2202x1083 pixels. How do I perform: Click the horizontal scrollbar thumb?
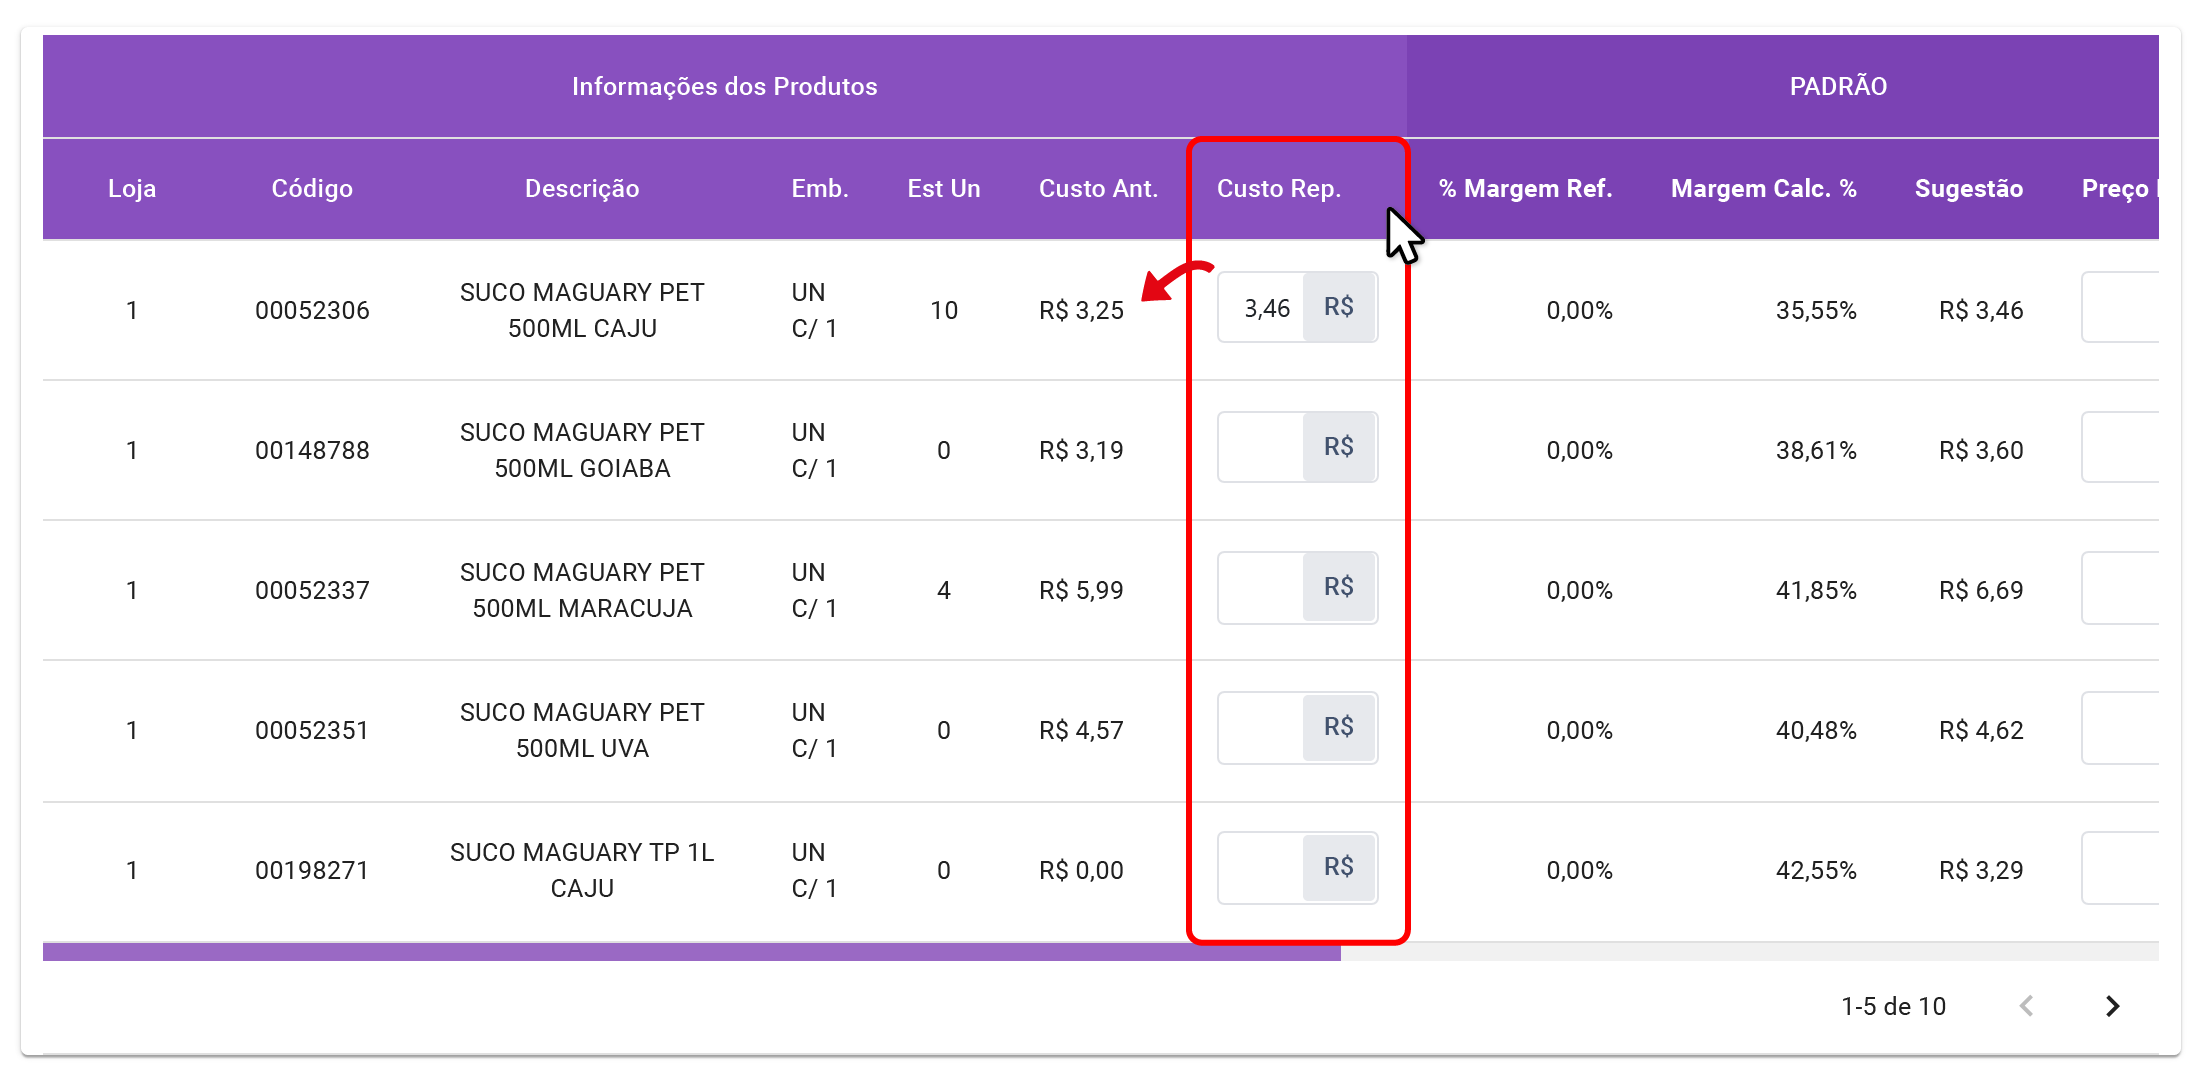tap(690, 952)
